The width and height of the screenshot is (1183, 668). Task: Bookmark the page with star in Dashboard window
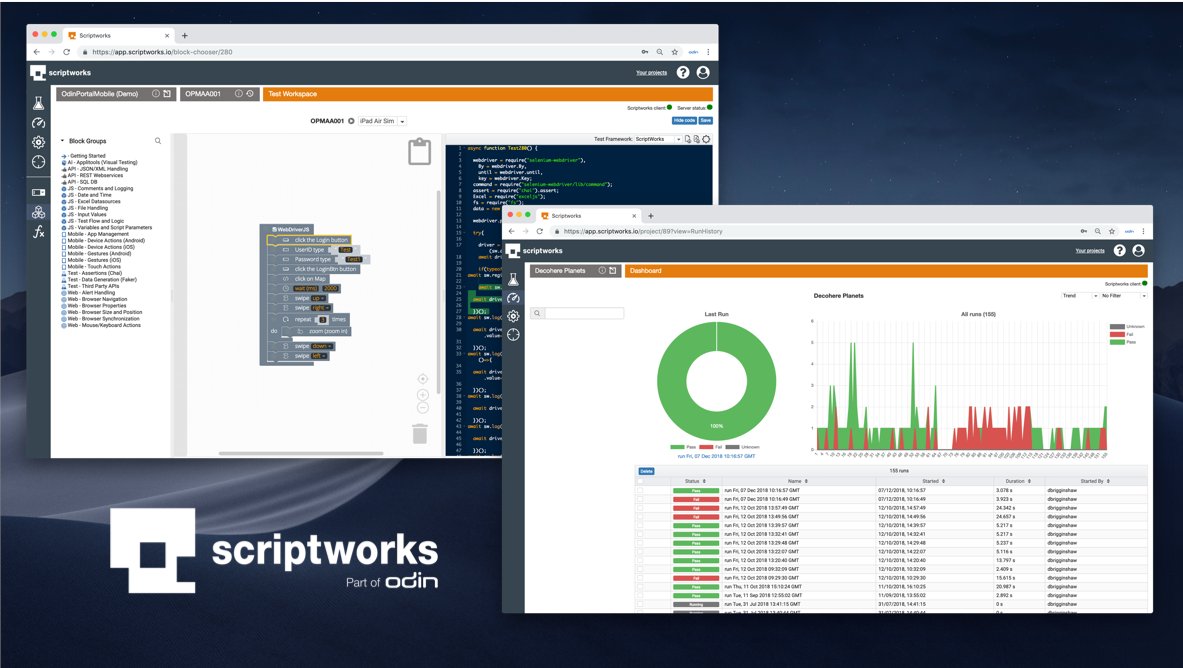1112,231
